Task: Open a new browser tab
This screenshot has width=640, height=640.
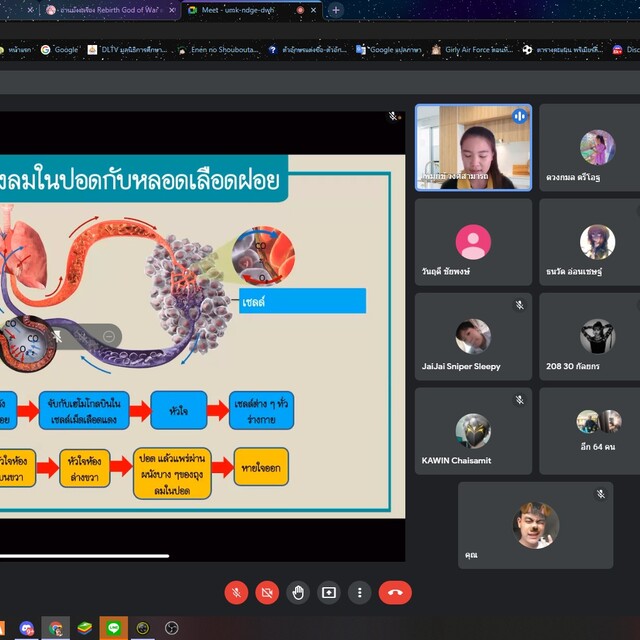Action: 336,10
